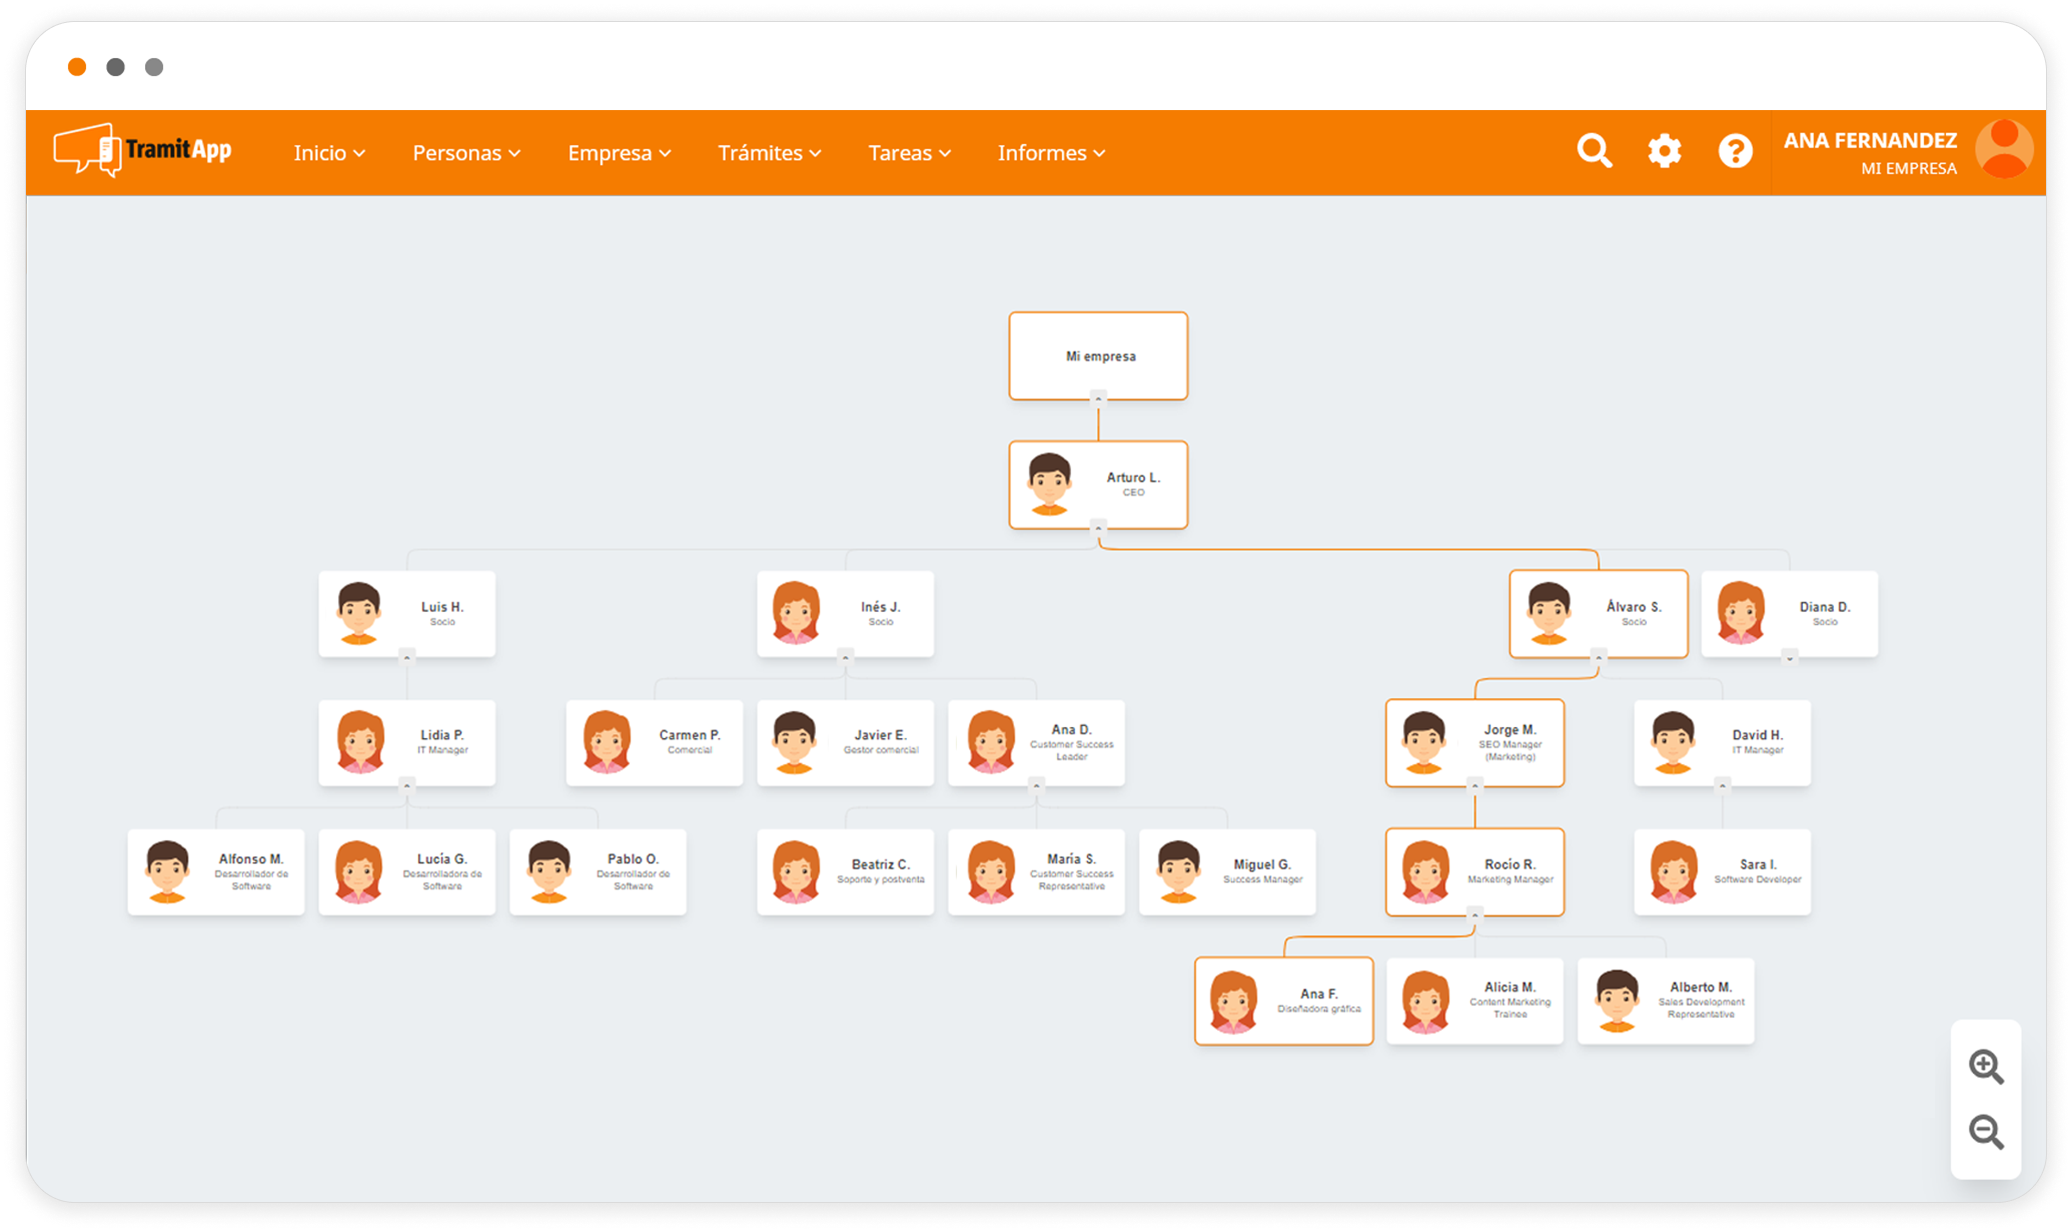Select the Miguel G. Success Manager card

point(1227,871)
